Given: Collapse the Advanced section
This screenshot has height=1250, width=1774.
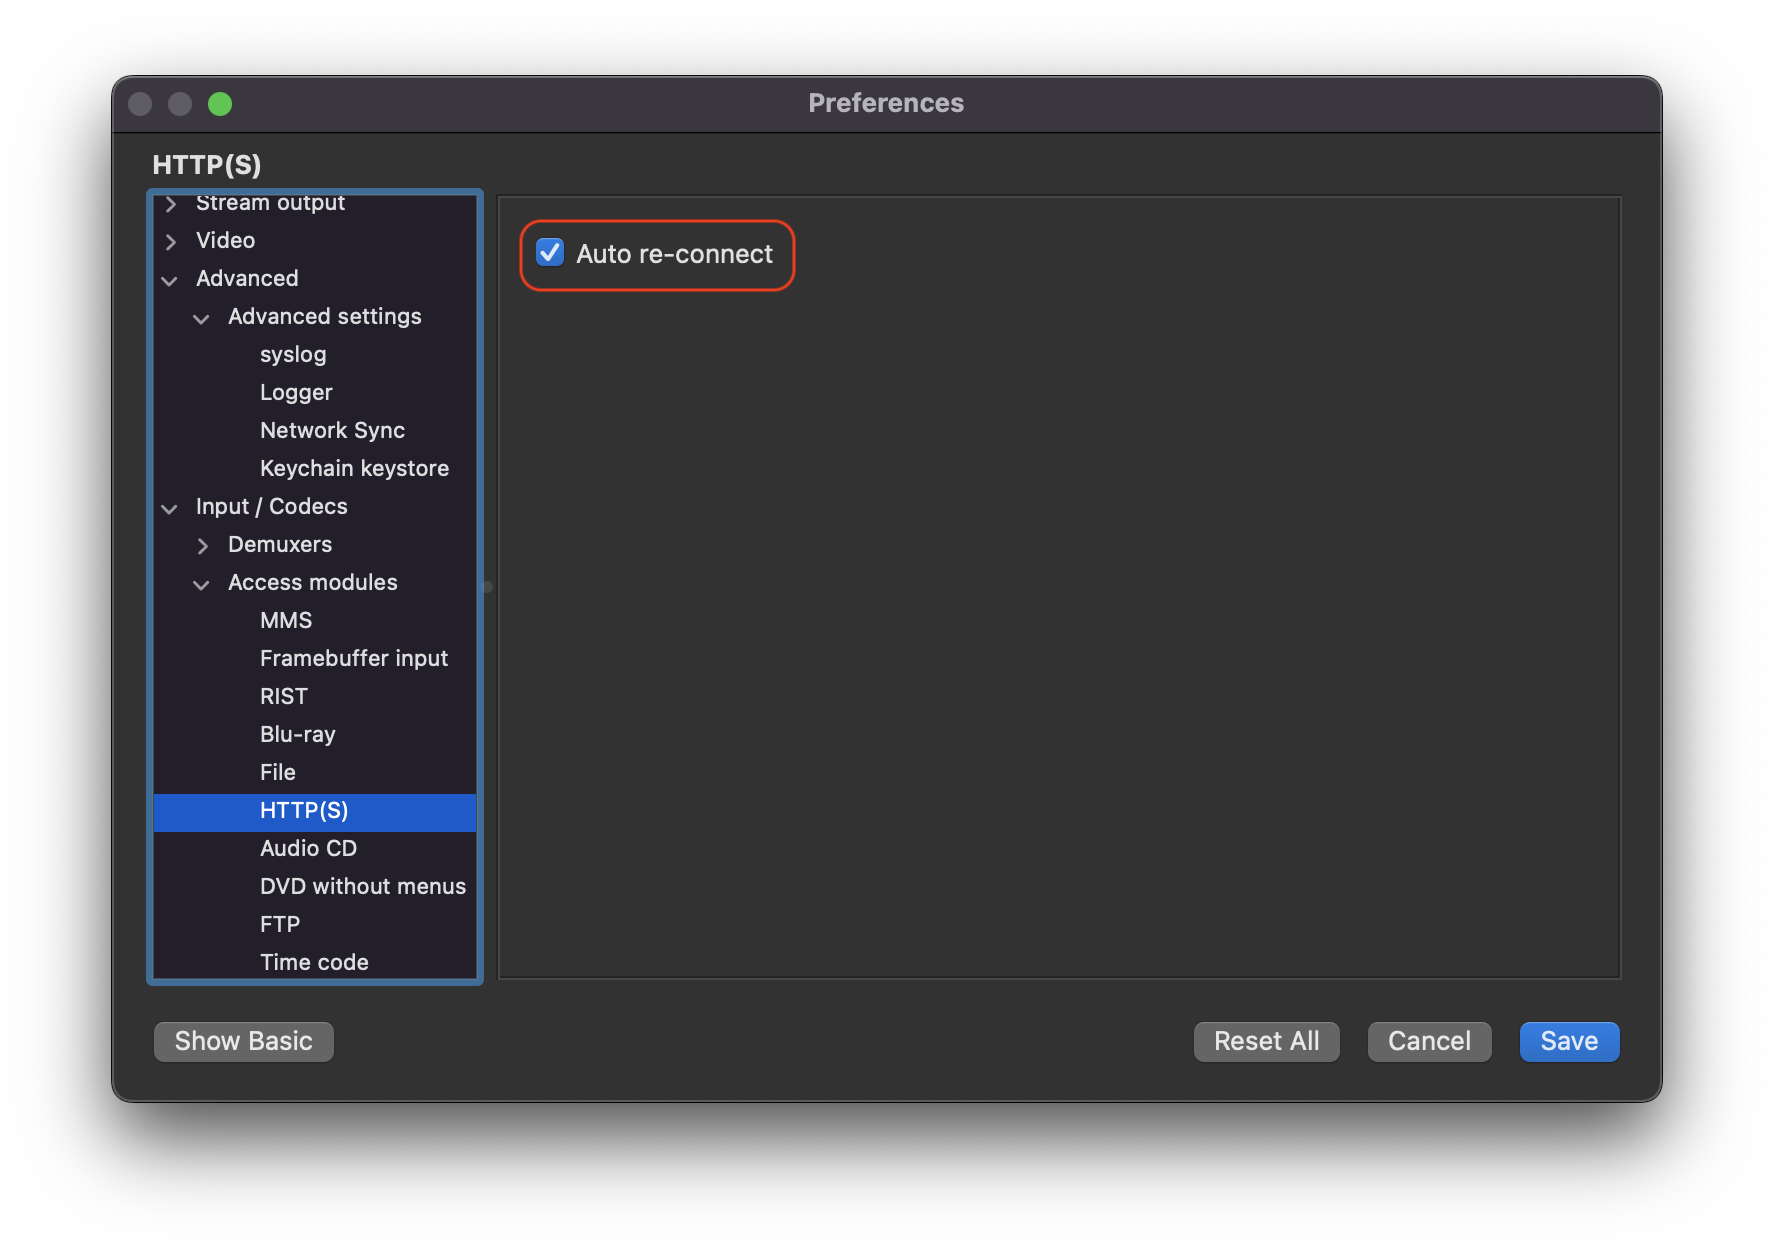Looking at the screenshot, I should 170,280.
